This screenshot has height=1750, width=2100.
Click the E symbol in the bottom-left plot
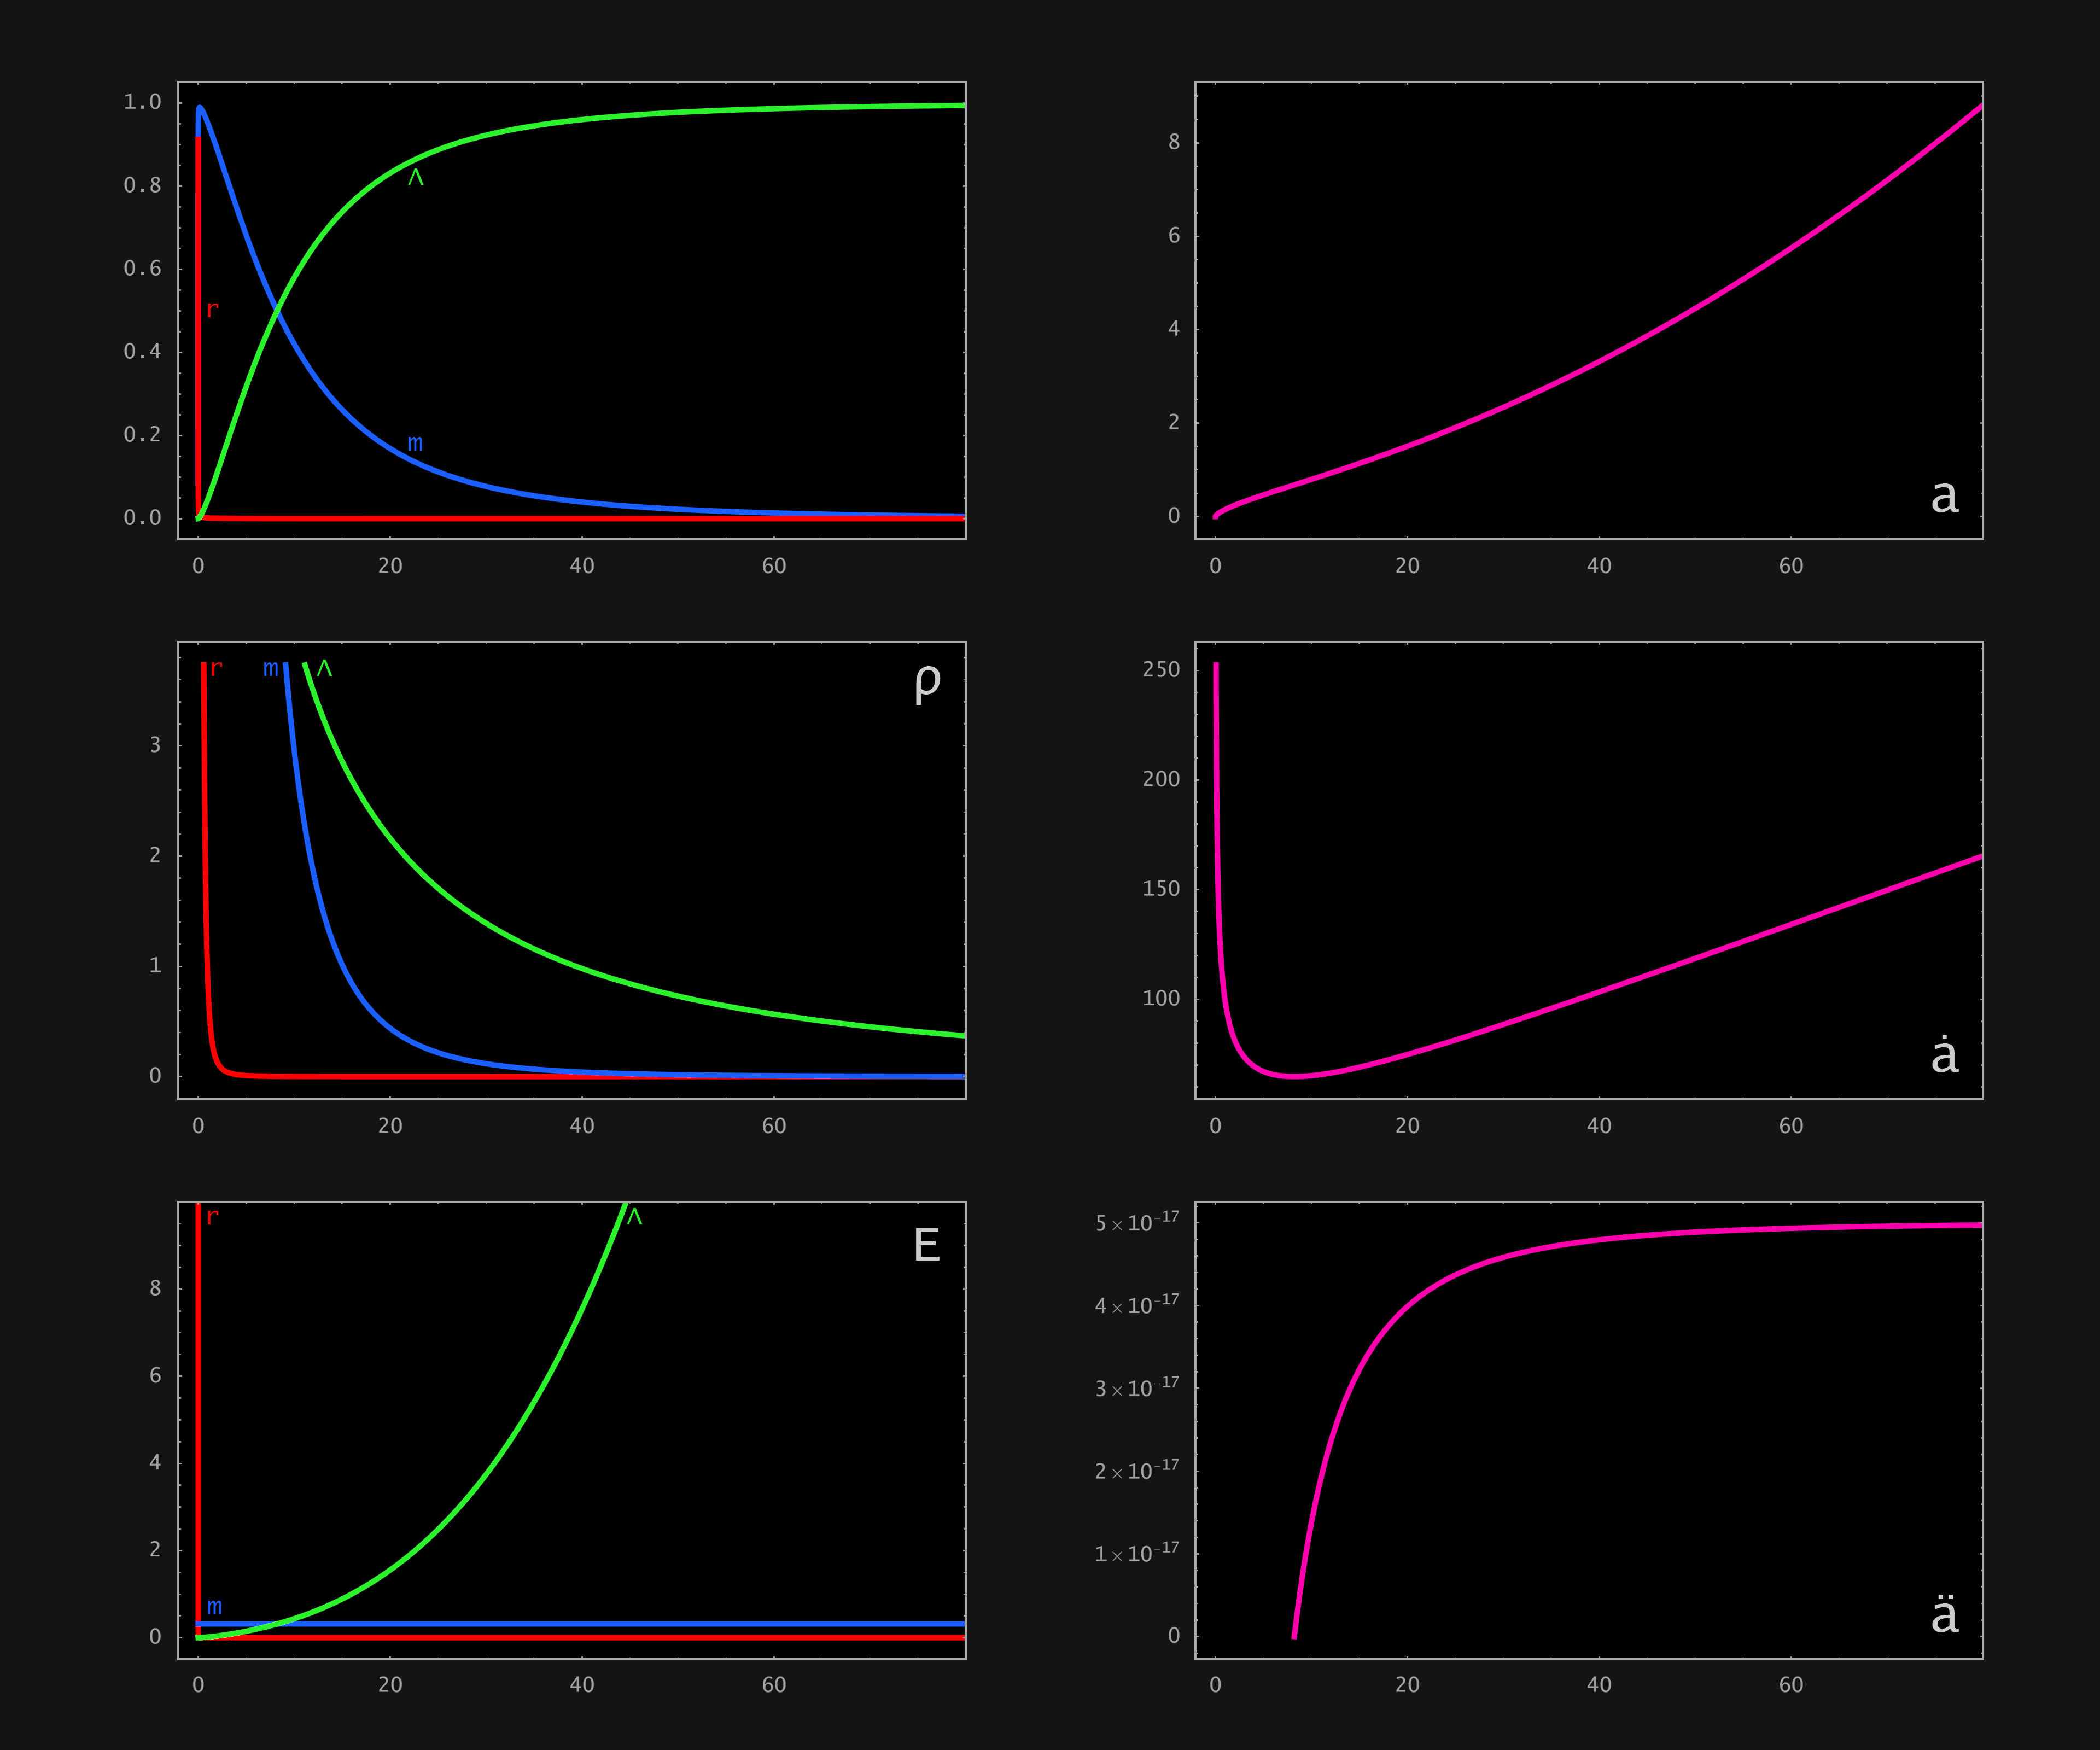click(927, 1245)
